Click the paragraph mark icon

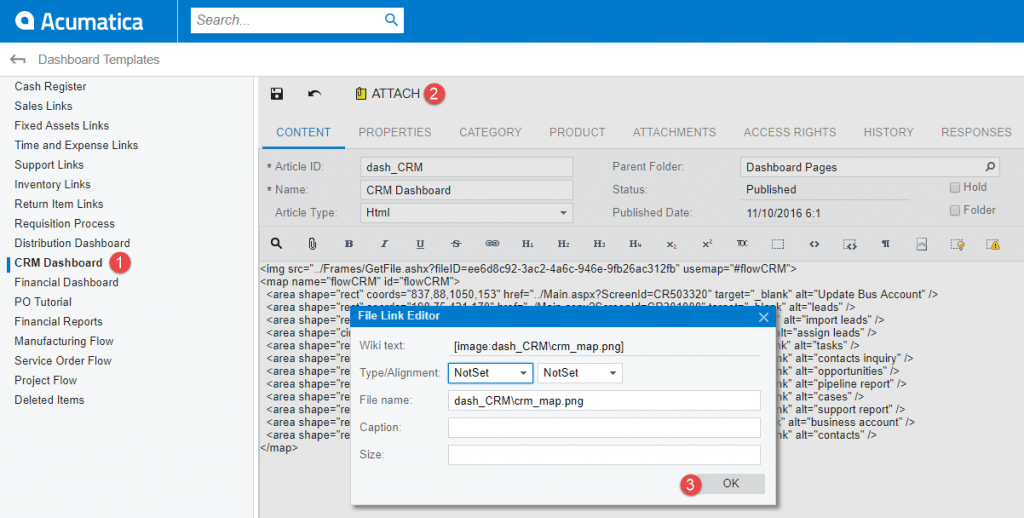[x=886, y=244]
